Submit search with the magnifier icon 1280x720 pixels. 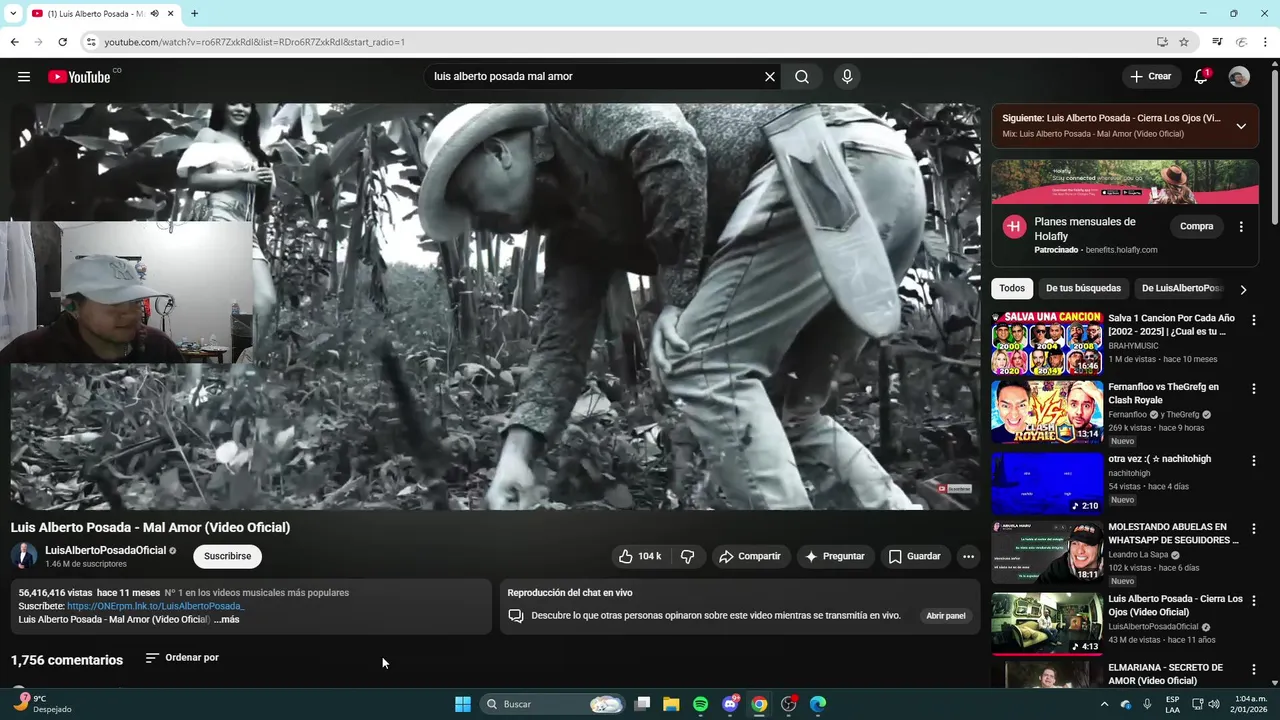coord(802,77)
